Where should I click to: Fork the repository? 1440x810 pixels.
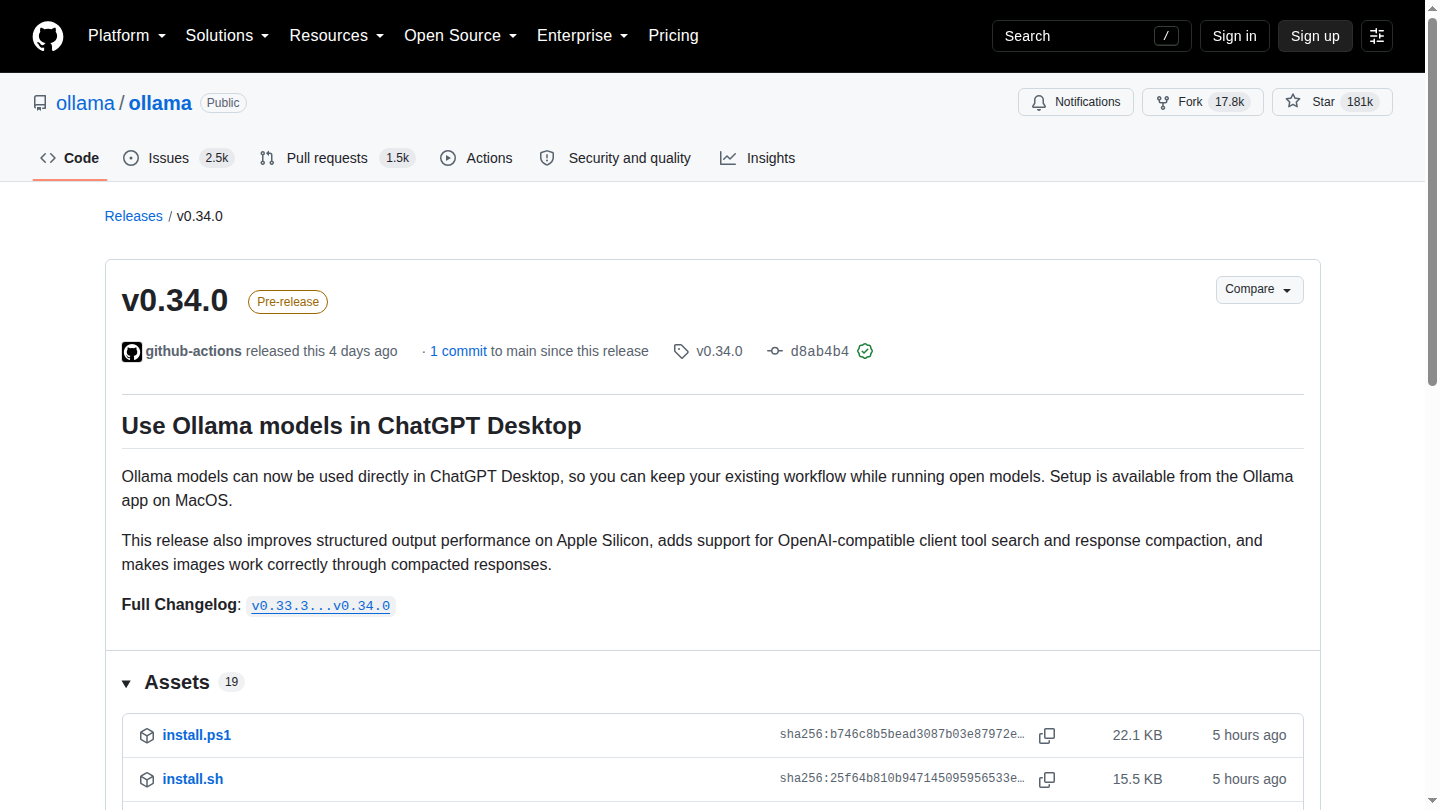point(1203,102)
